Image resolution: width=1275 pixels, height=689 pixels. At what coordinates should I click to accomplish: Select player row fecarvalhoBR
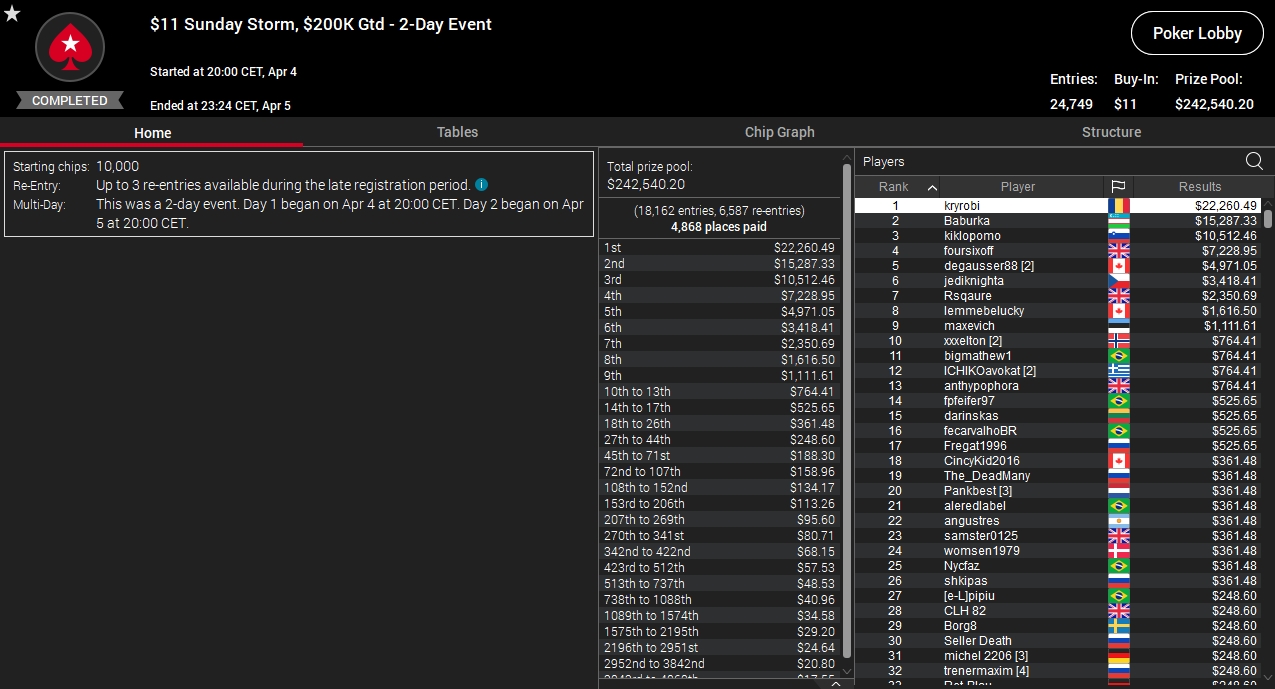click(x=1058, y=431)
